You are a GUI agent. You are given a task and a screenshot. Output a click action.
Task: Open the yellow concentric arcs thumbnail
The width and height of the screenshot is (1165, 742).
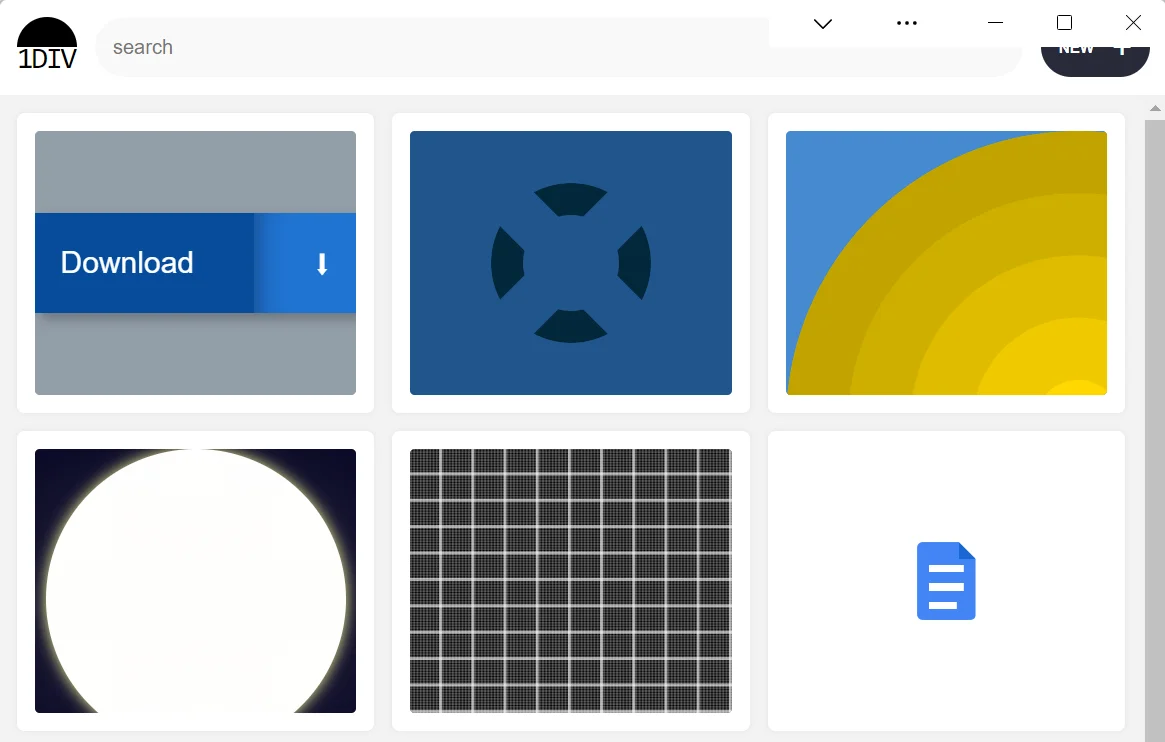click(x=946, y=263)
